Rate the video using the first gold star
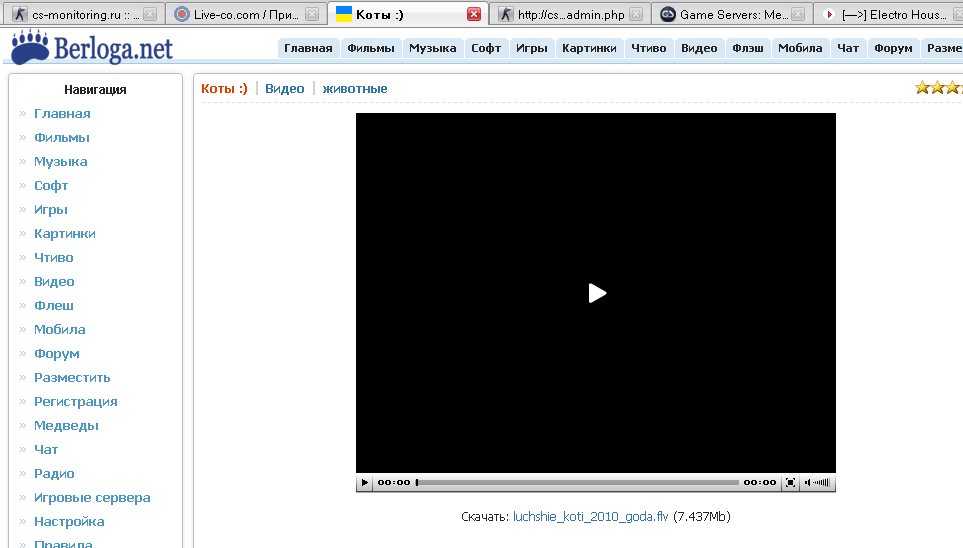 coord(922,88)
